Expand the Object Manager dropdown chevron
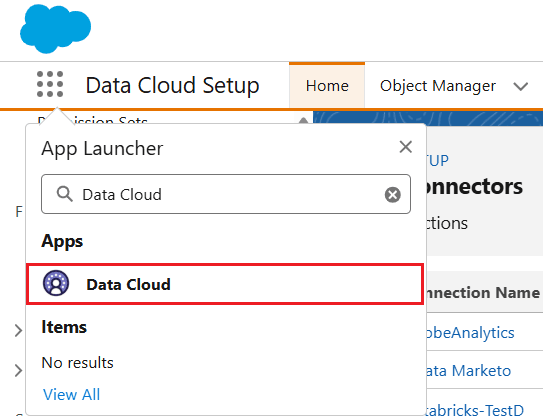The width and height of the screenshot is (543, 416). click(520, 86)
